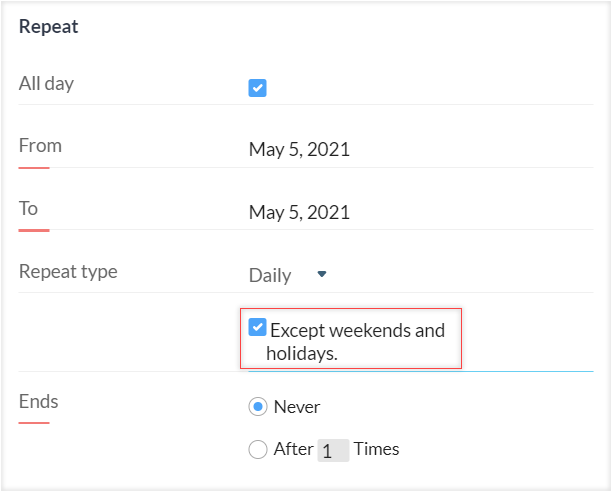Click the To field label
This screenshot has width=612, height=492.
click(x=28, y=208)
